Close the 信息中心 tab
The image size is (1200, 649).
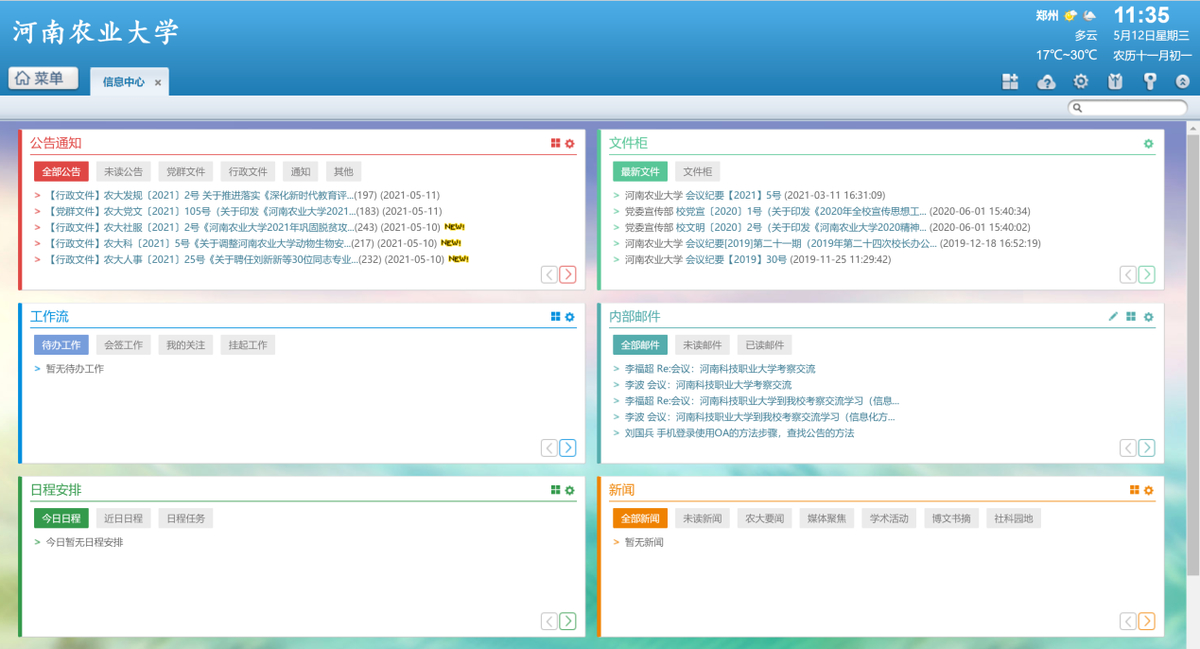point(158,83)
